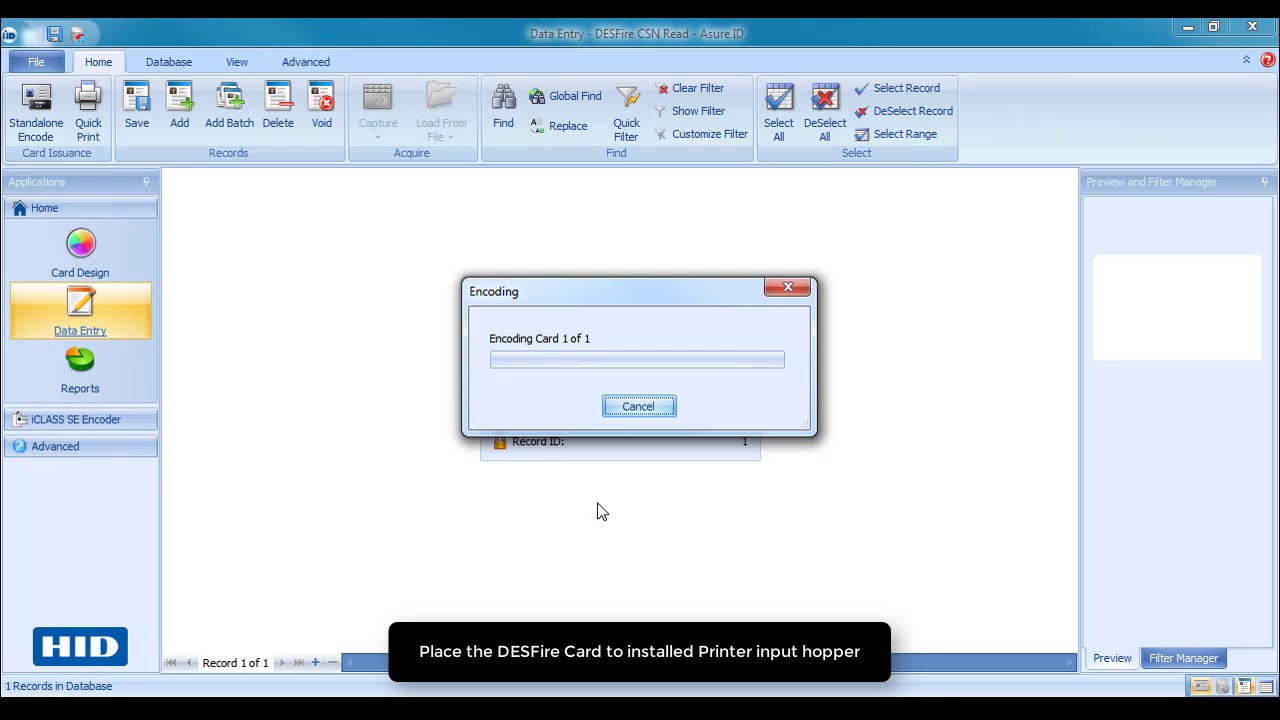Open Find with the binoculars icon
1280x720 pixels.
[503, 98]
